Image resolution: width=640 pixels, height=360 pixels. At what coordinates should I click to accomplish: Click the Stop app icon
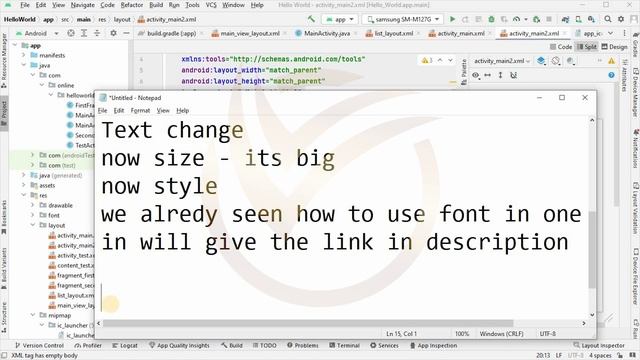coord(549,19)
